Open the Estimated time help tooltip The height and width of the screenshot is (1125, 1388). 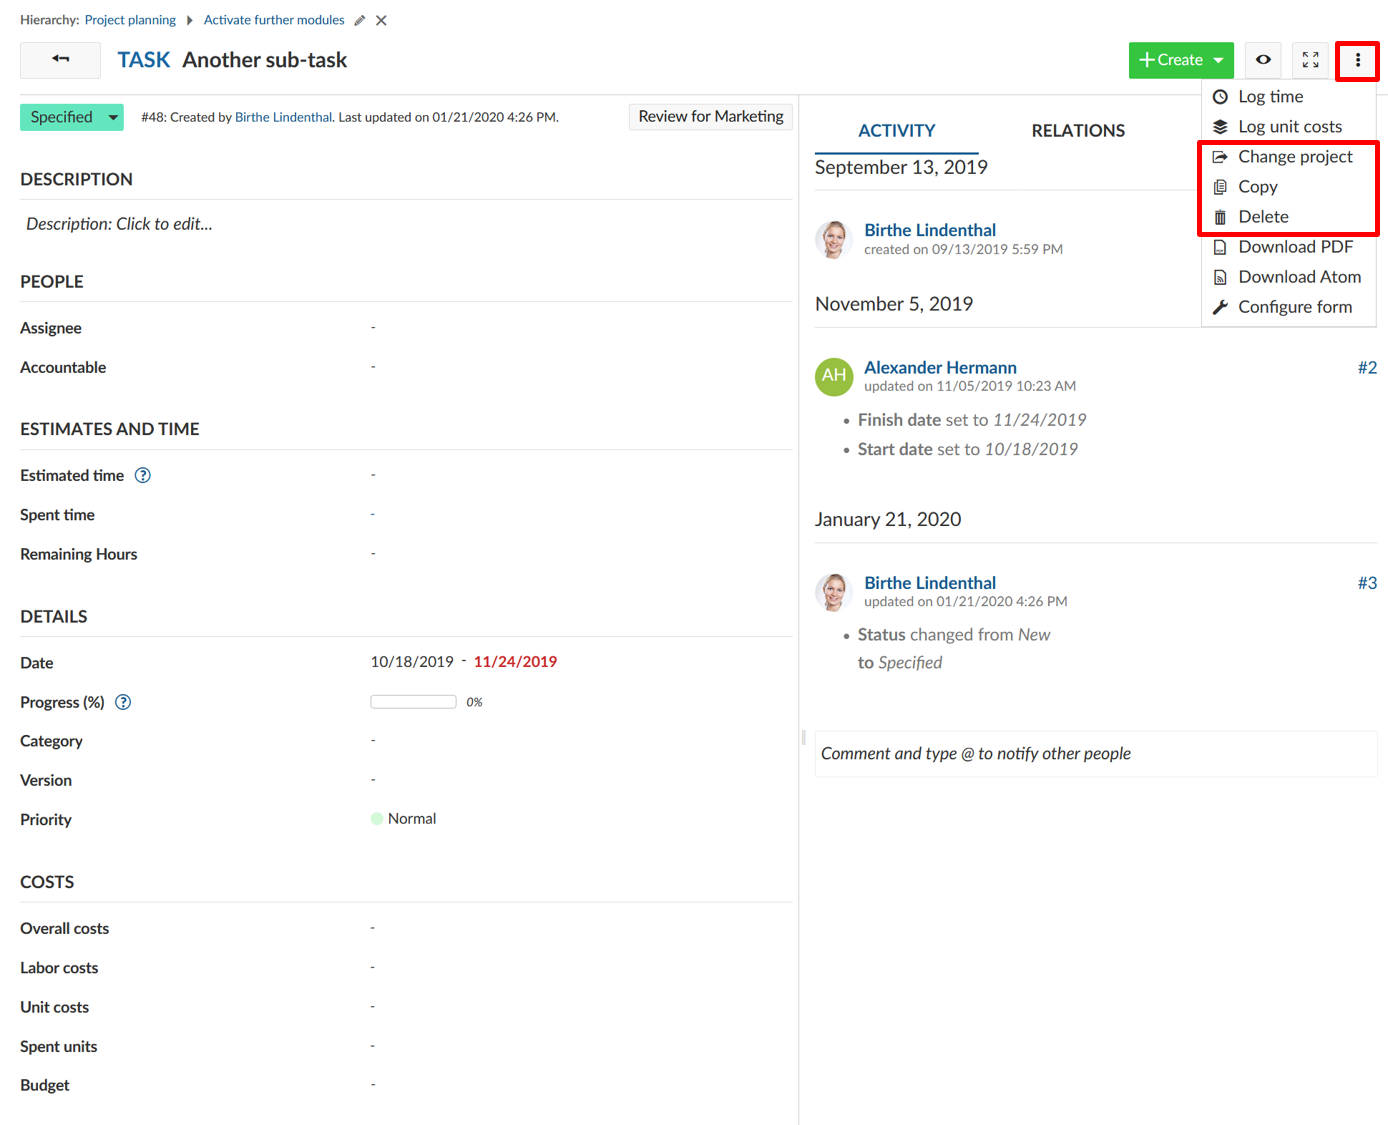tap(142, 475)
